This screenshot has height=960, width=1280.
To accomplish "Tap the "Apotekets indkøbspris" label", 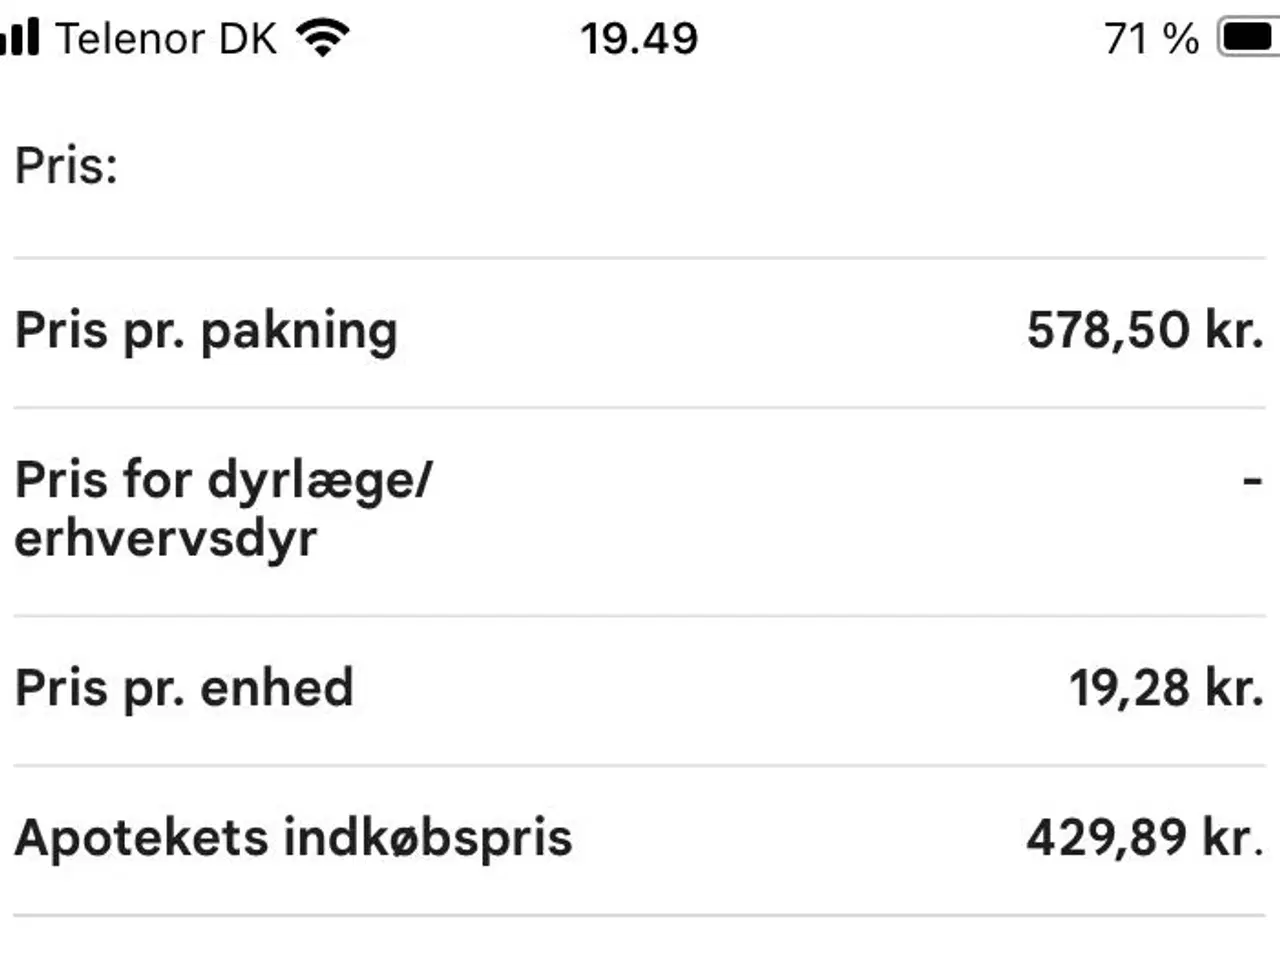I will [293, 838].
